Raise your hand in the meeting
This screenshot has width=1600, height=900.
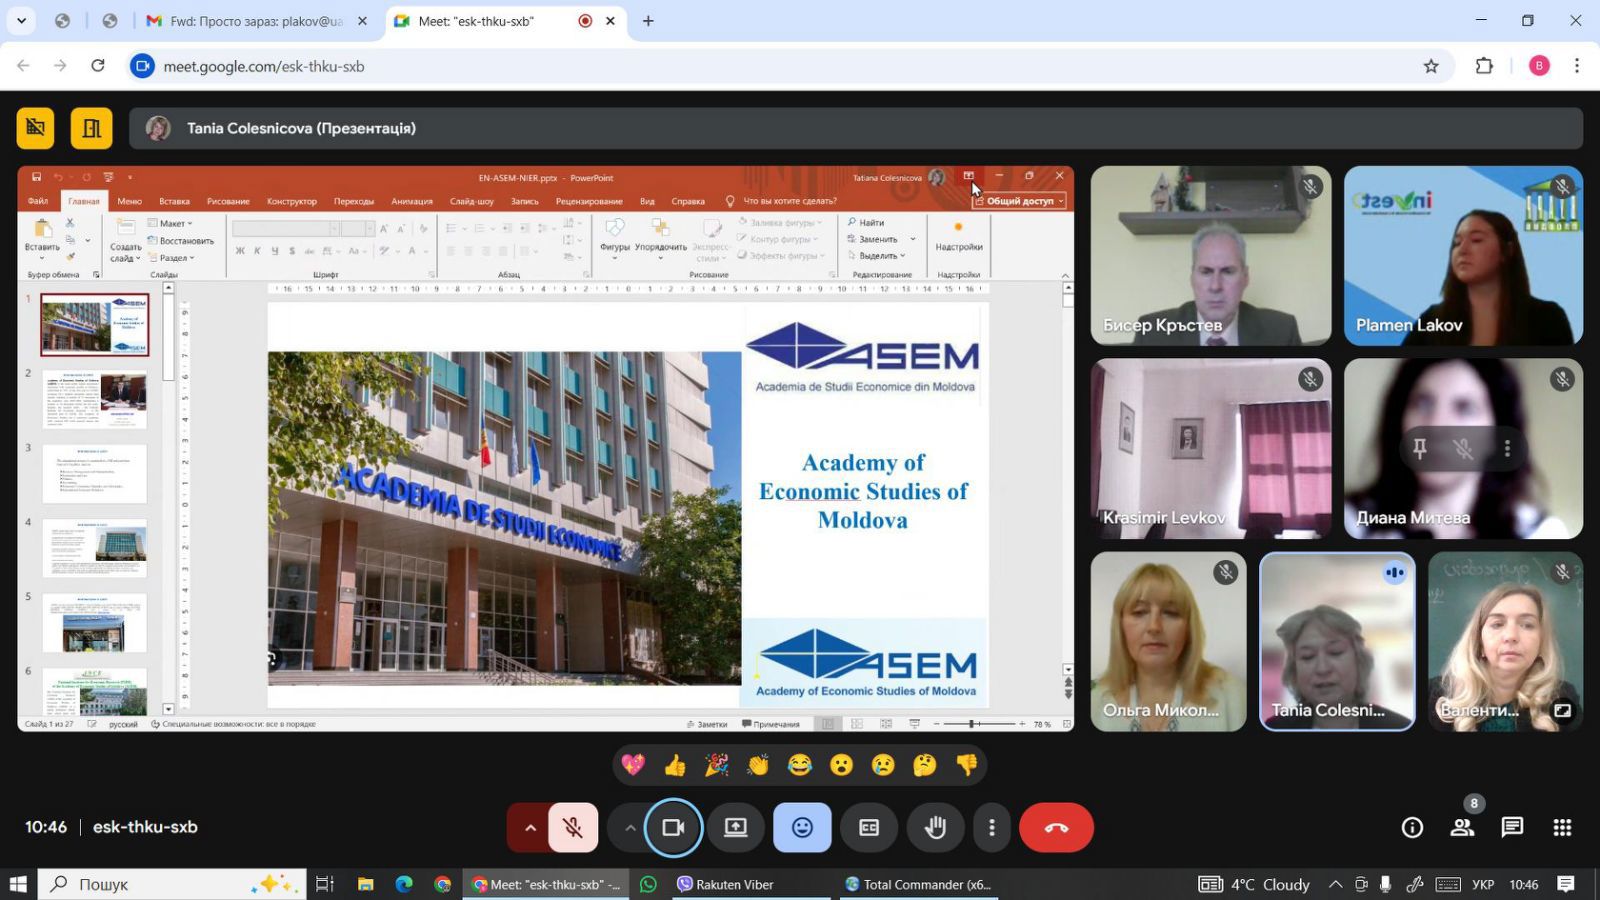pos(935,827)
